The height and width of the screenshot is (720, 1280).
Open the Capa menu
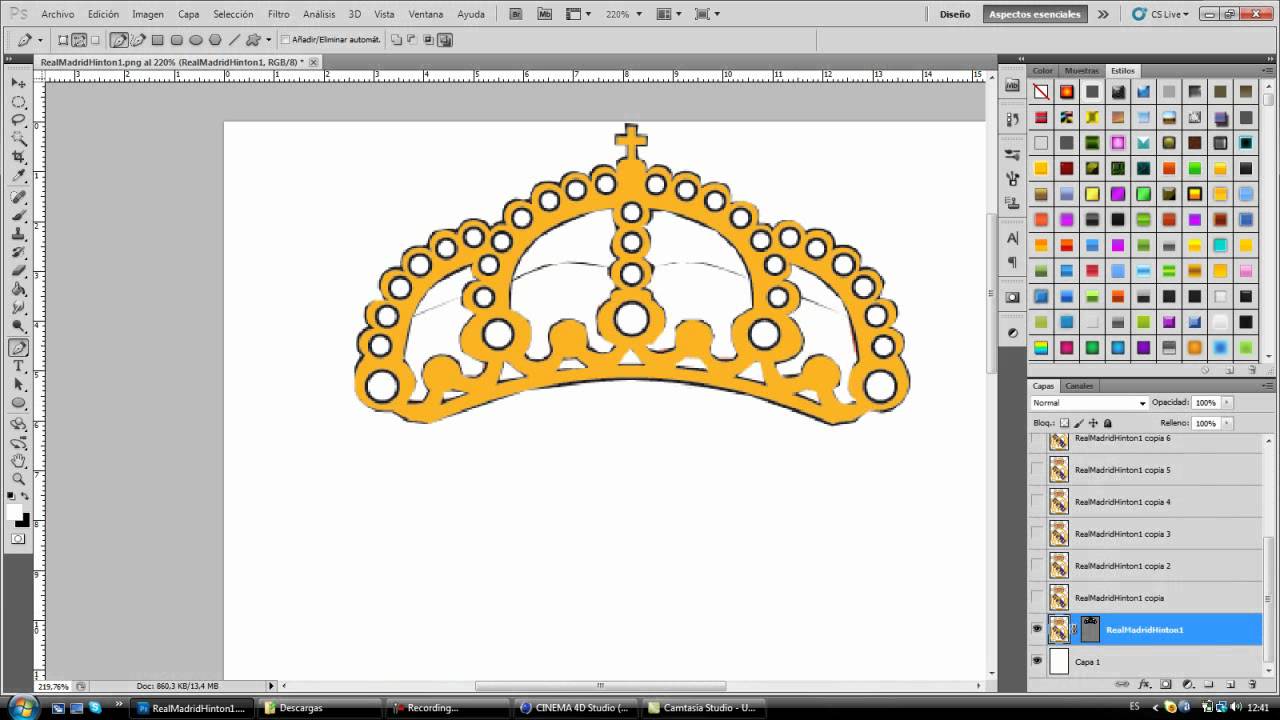click(x=188, y=14)
